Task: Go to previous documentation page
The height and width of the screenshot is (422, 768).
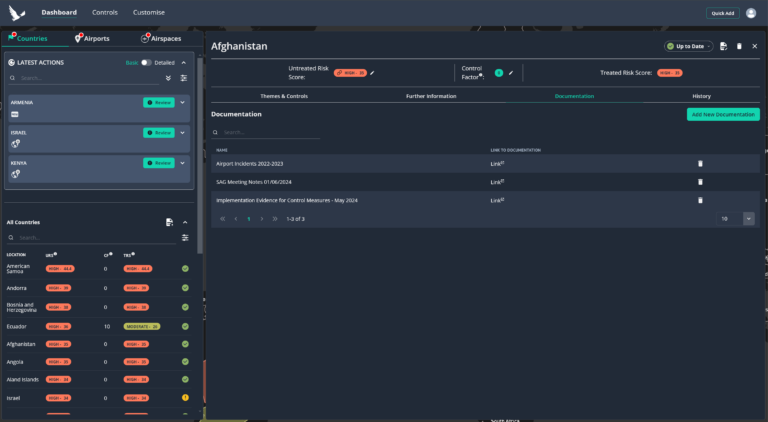Action: [x=236, y=219]
